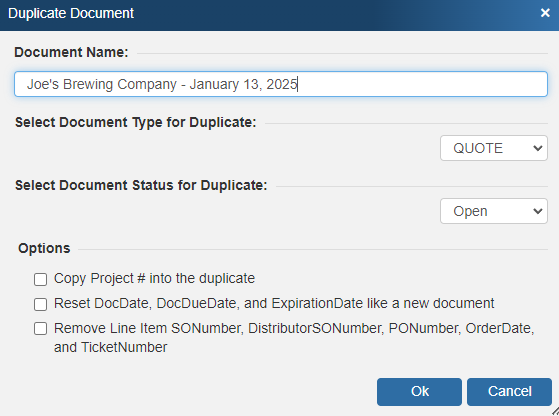Click the 'Copy Project # into the duplicate' label text
Image resolution: width=559 pixels, height=416 pixels.
click(154, 278)
